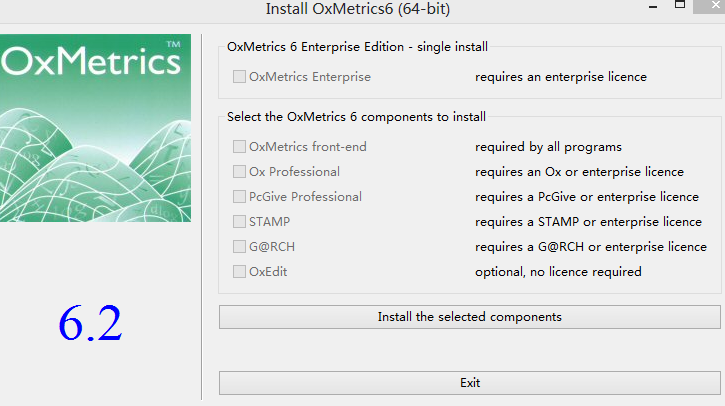The width and height of the screenshot is (725, 406).
Task: Click the Enterprise Edition single install heading
Action: click(357, 46)
